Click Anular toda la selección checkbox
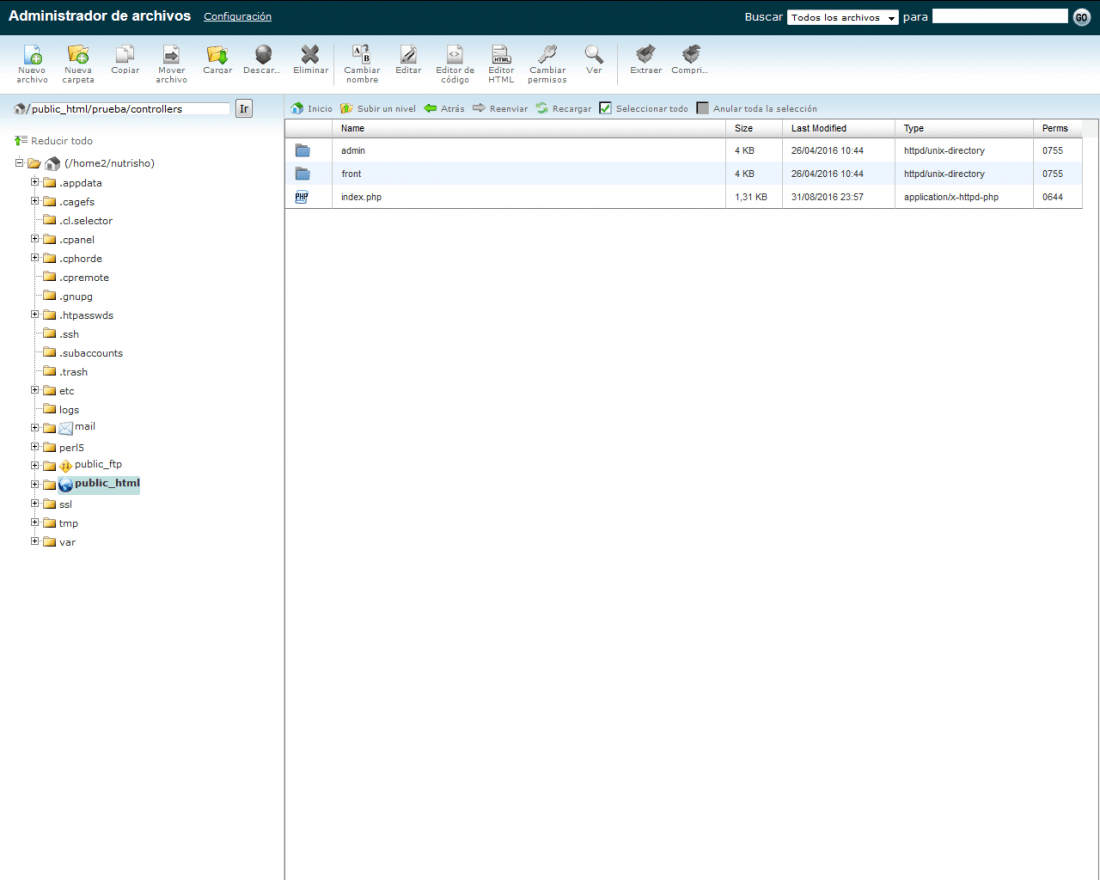The height and width of the screenshot is (880, 1100). pos(702,108)
